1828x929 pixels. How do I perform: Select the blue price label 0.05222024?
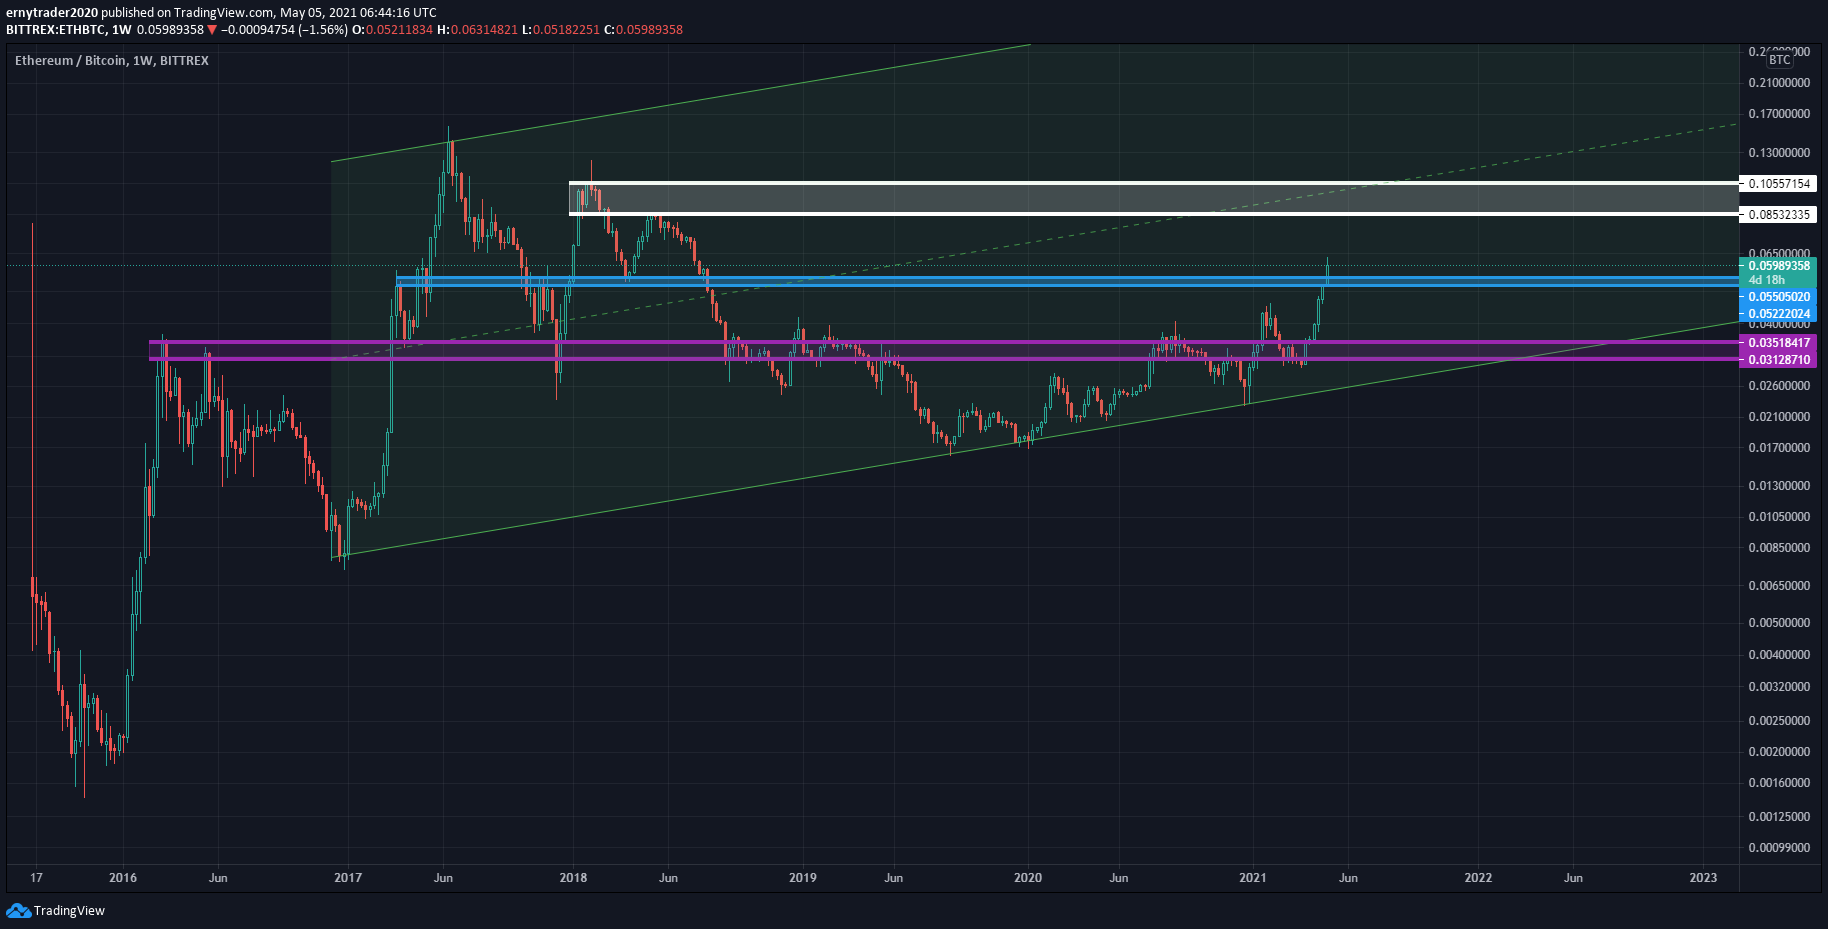[x=1777, y=314]
